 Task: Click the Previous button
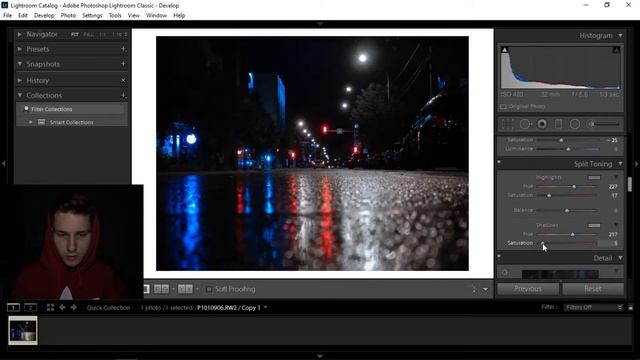point(528,289)
